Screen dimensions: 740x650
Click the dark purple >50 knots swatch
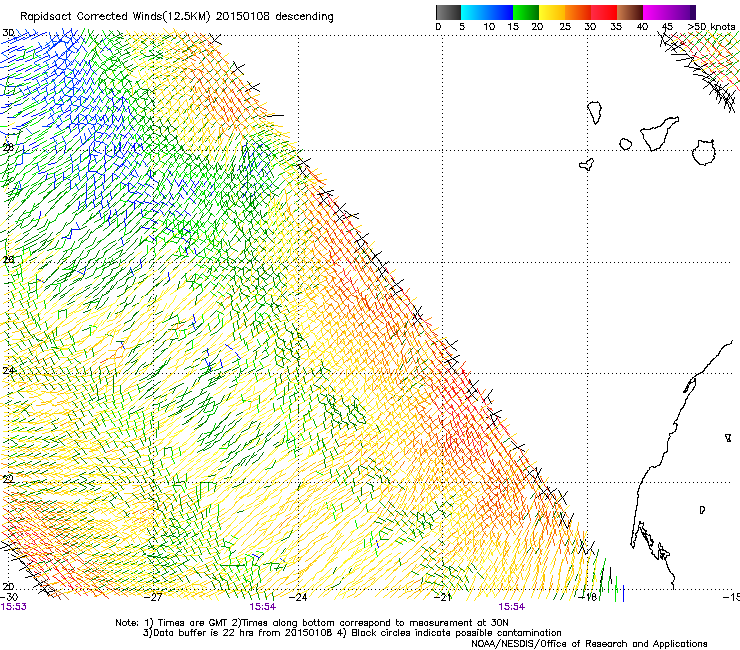click(691, 12)
